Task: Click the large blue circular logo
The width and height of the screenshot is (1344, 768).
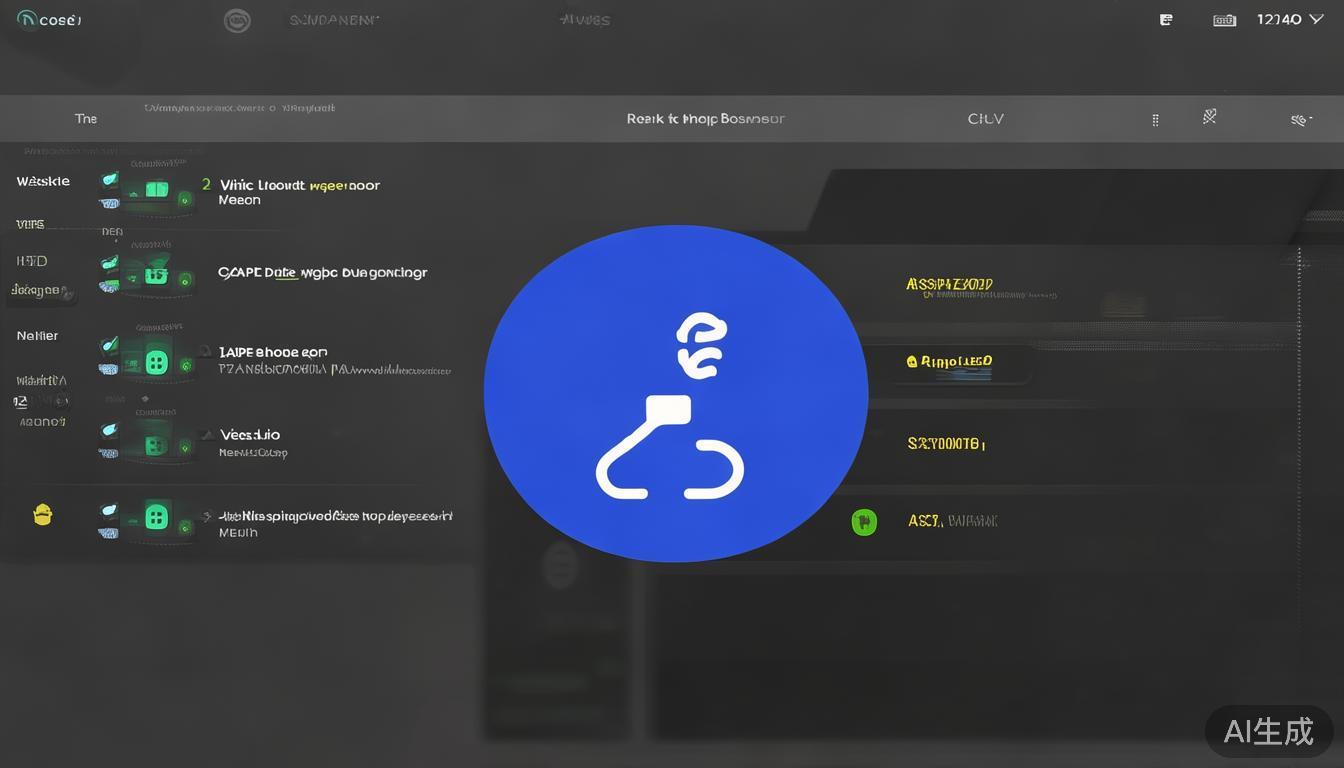Action: point(676,393)
